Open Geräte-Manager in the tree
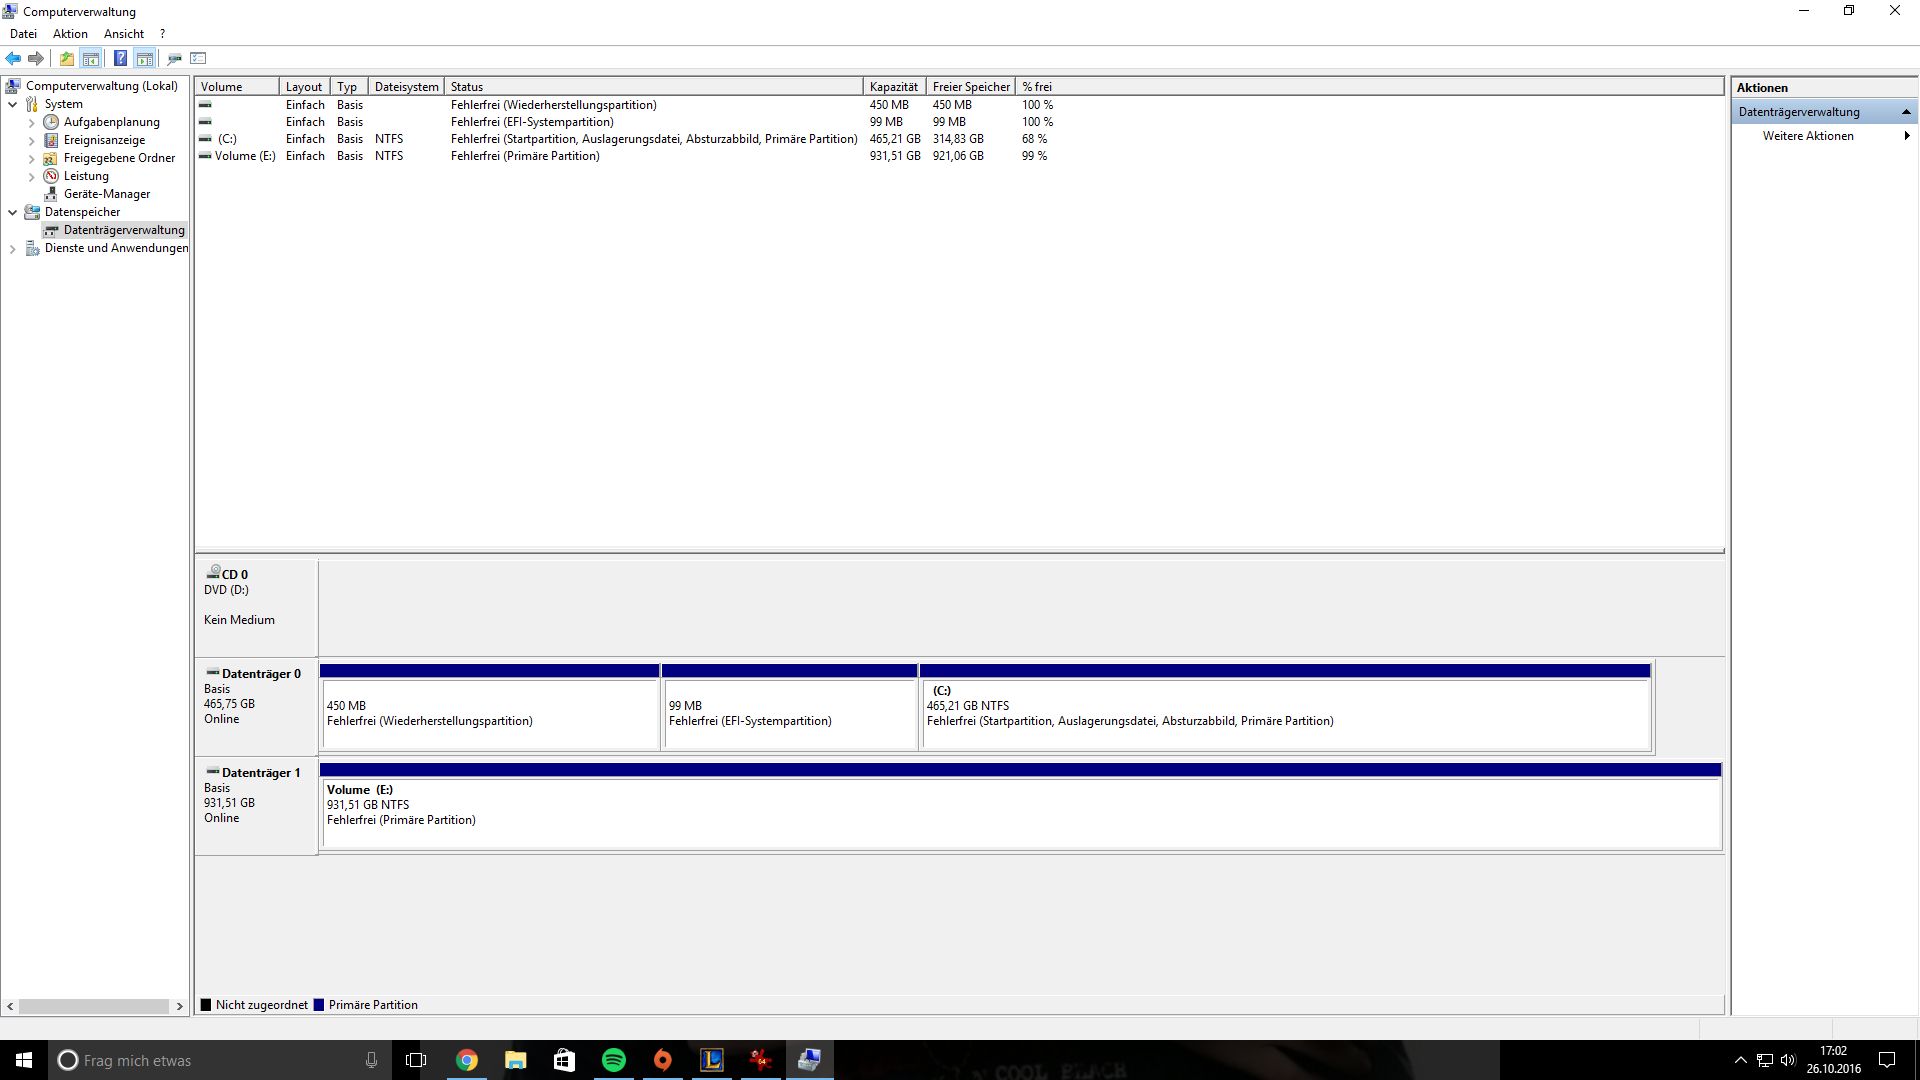 click(x=106, y=194)
